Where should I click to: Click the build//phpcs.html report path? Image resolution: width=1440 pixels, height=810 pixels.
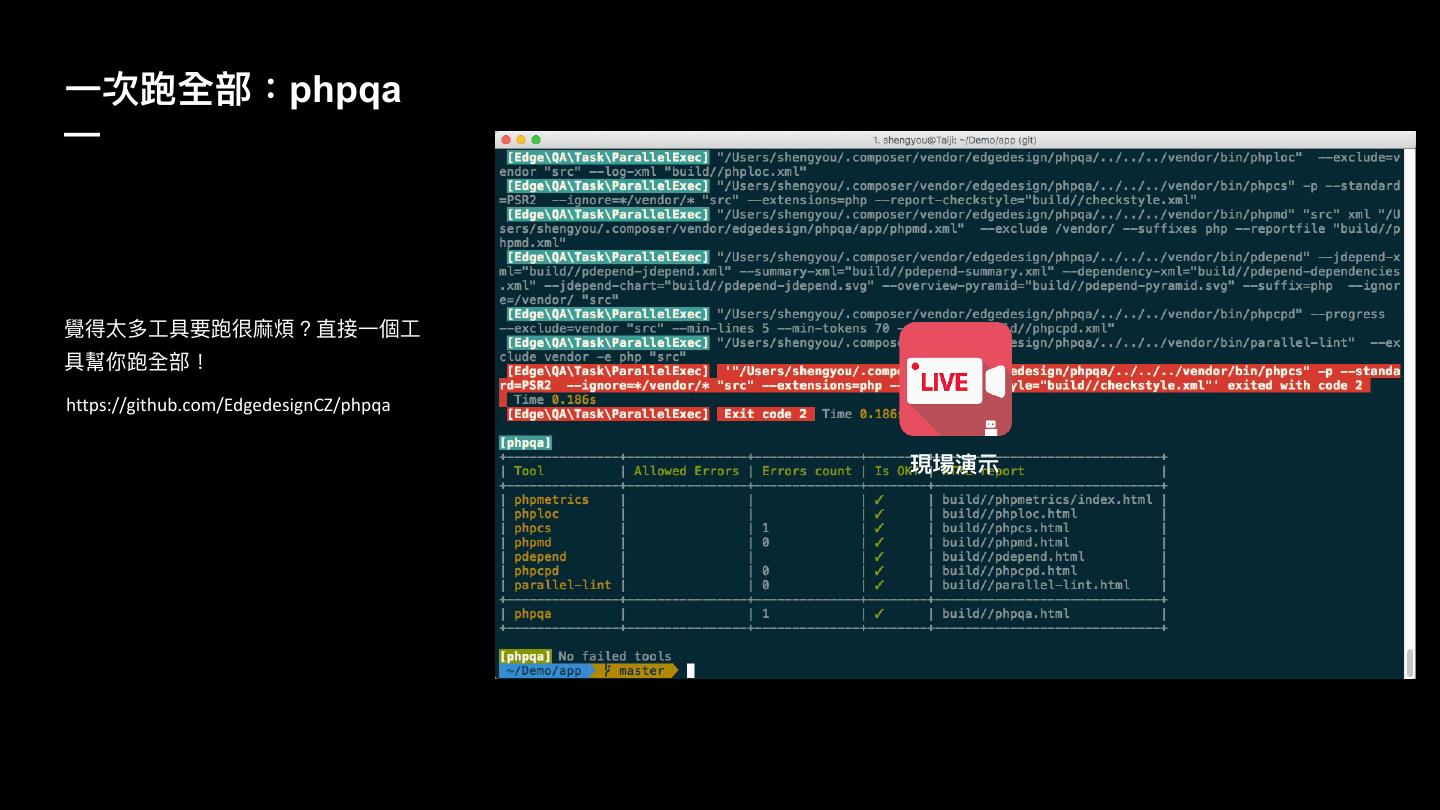[1005, 528]
